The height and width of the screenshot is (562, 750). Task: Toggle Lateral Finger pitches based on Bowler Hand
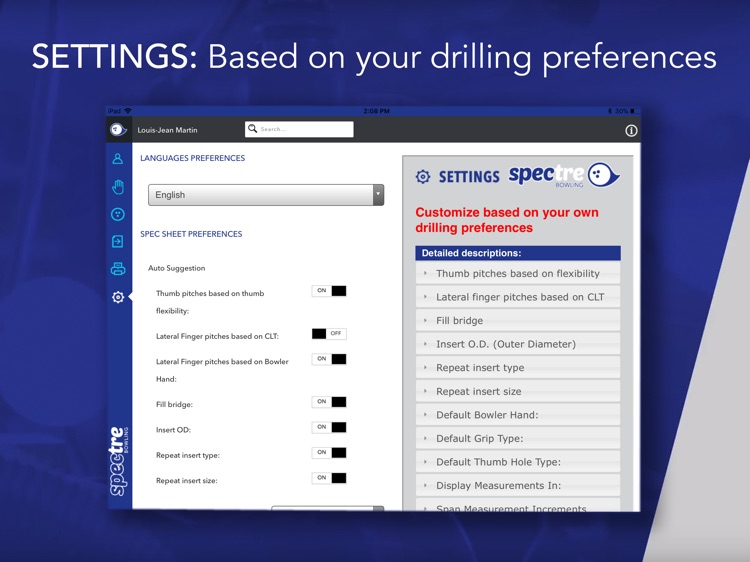coord(329,359)
